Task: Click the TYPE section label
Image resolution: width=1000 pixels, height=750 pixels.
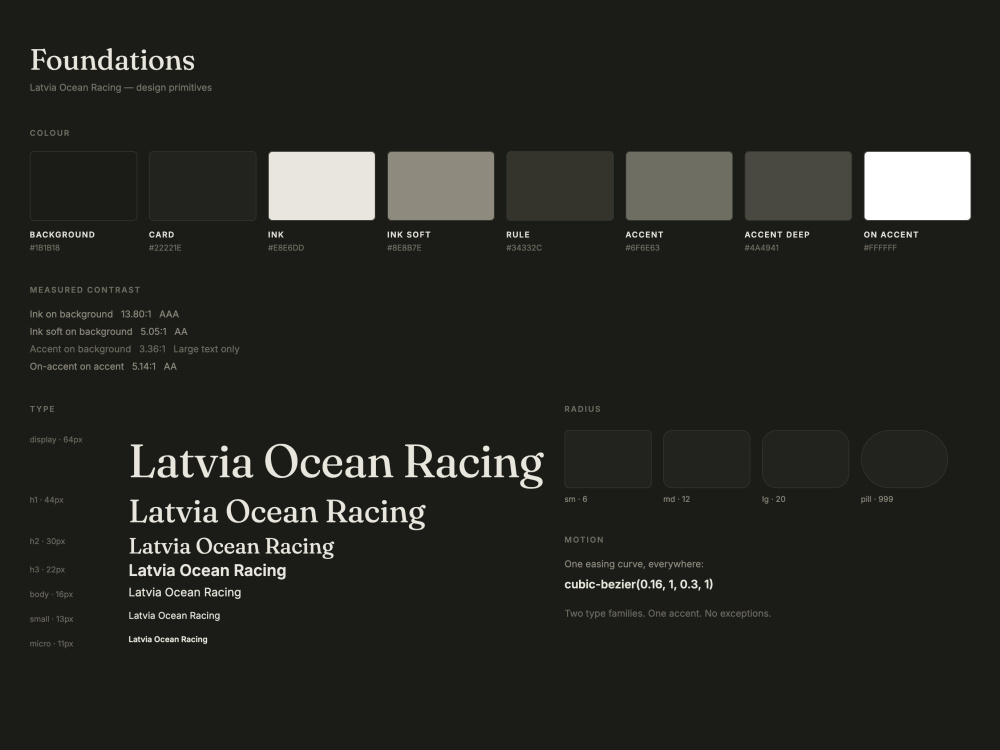Action: click(42, 409)
